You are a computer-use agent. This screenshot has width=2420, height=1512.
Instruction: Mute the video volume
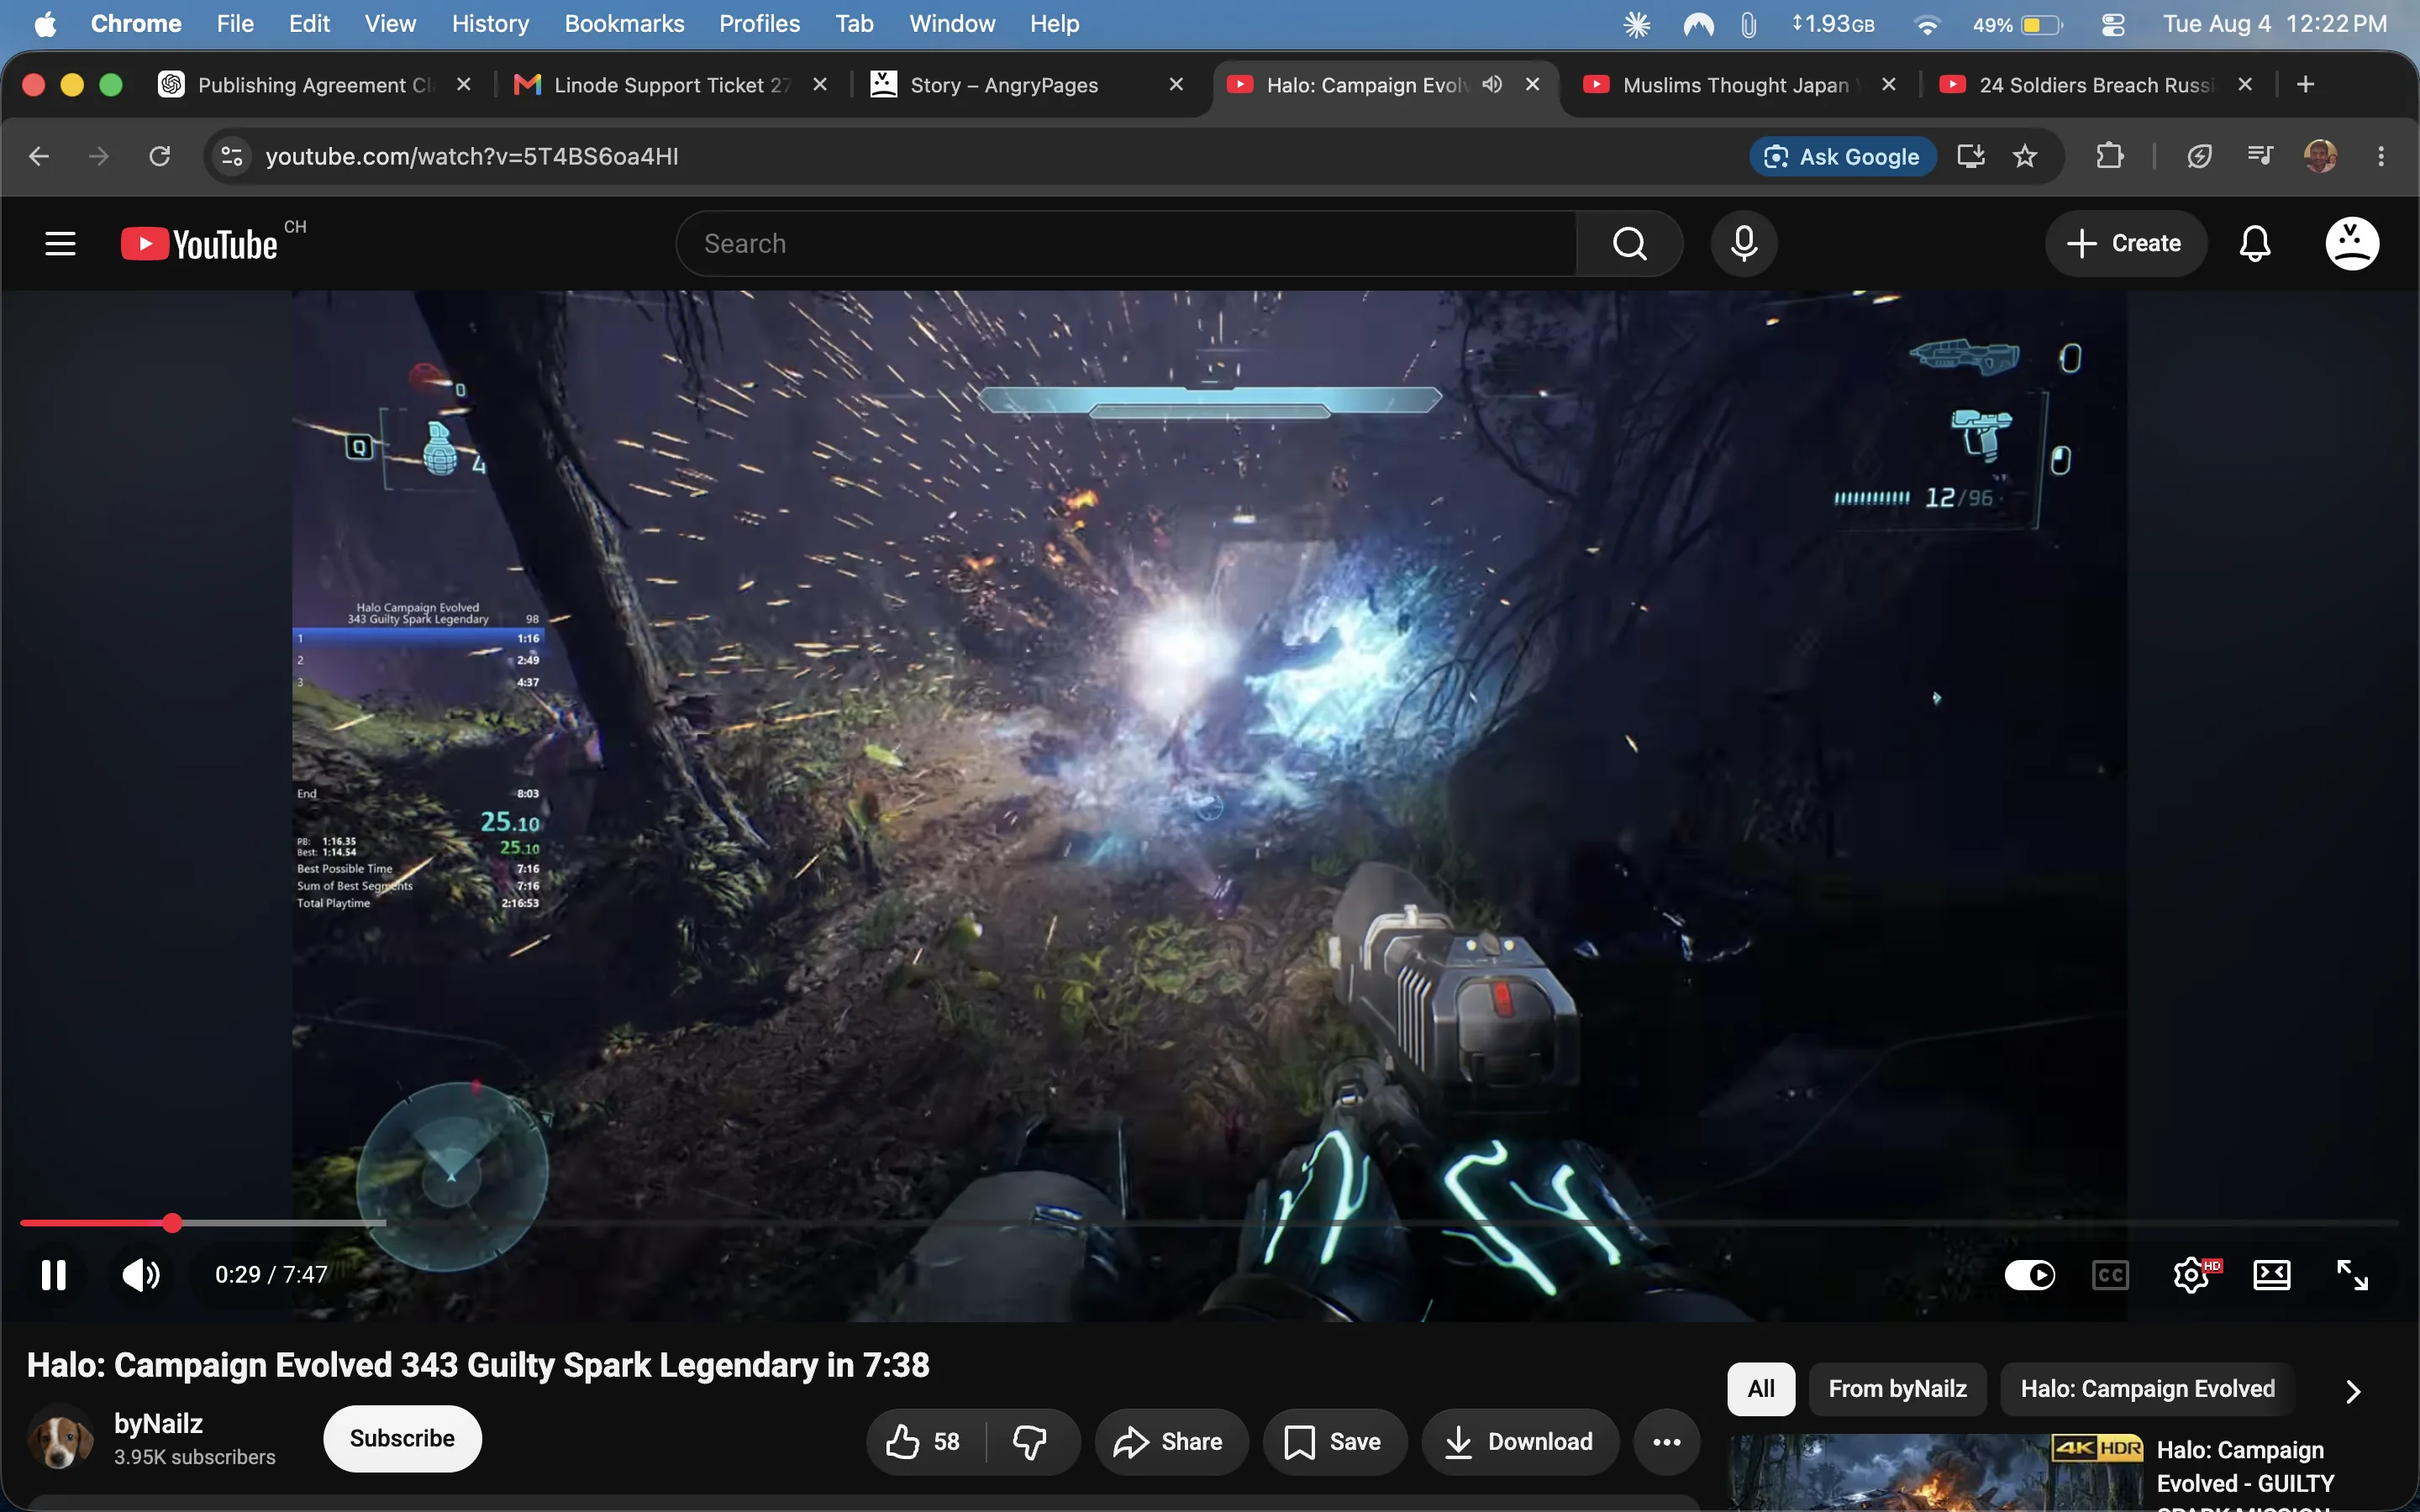pos(141,1274)
